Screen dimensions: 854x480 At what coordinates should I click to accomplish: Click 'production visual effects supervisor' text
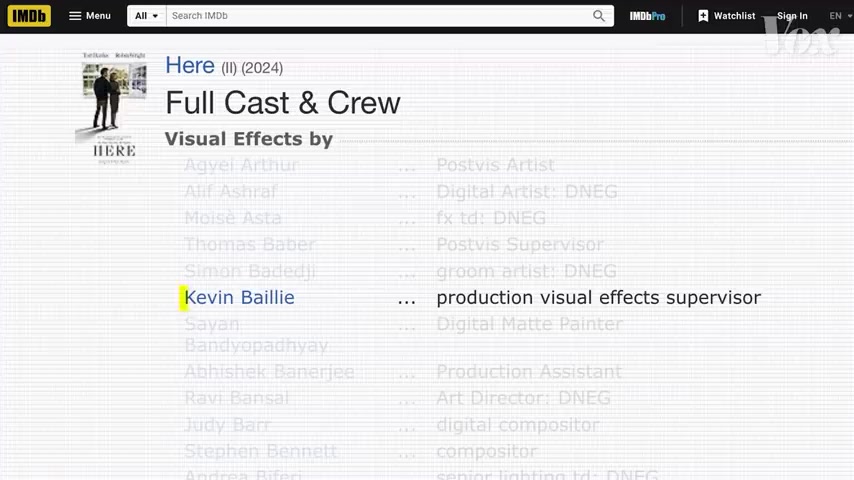(599, 297)
